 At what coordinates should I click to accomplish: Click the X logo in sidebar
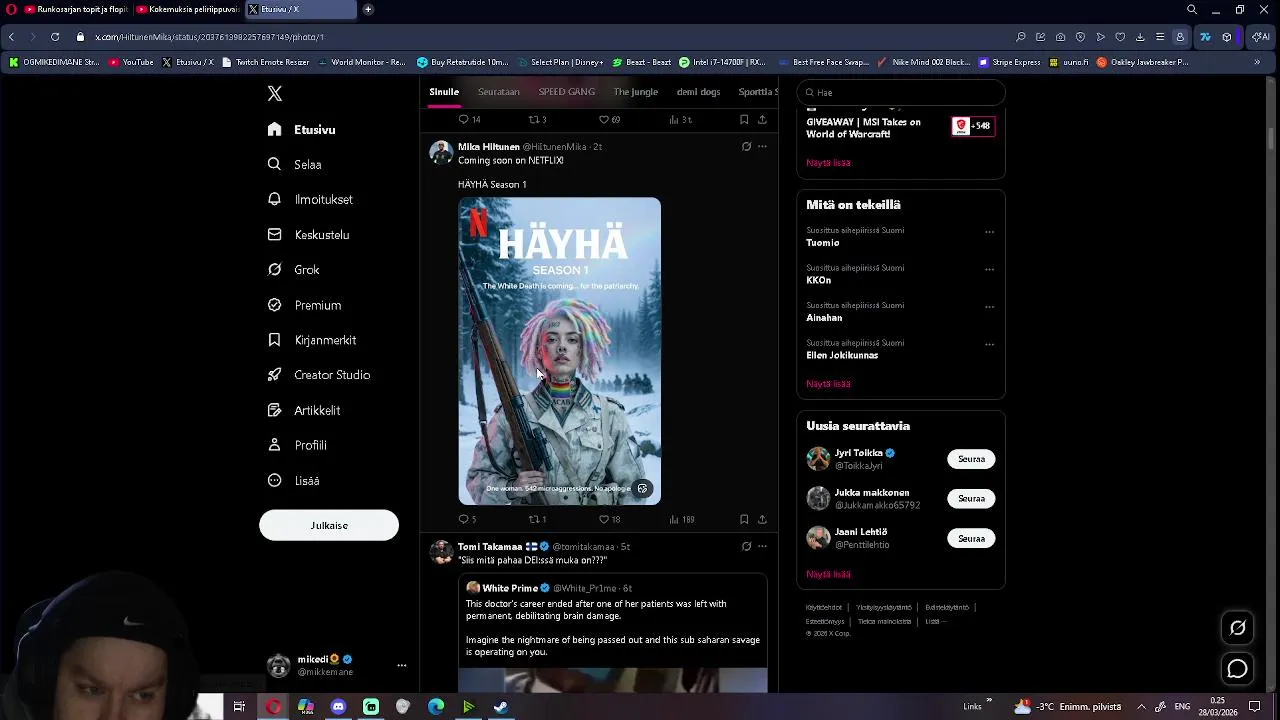click(x=275, y=94)
